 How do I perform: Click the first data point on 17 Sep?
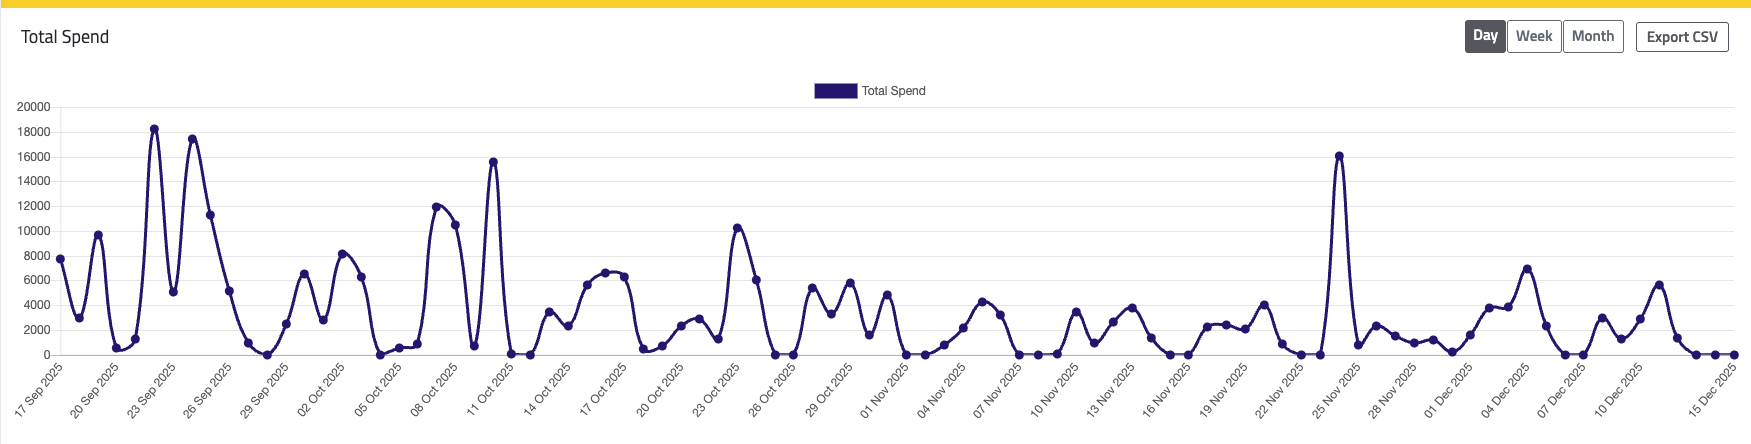click(60, 259)
